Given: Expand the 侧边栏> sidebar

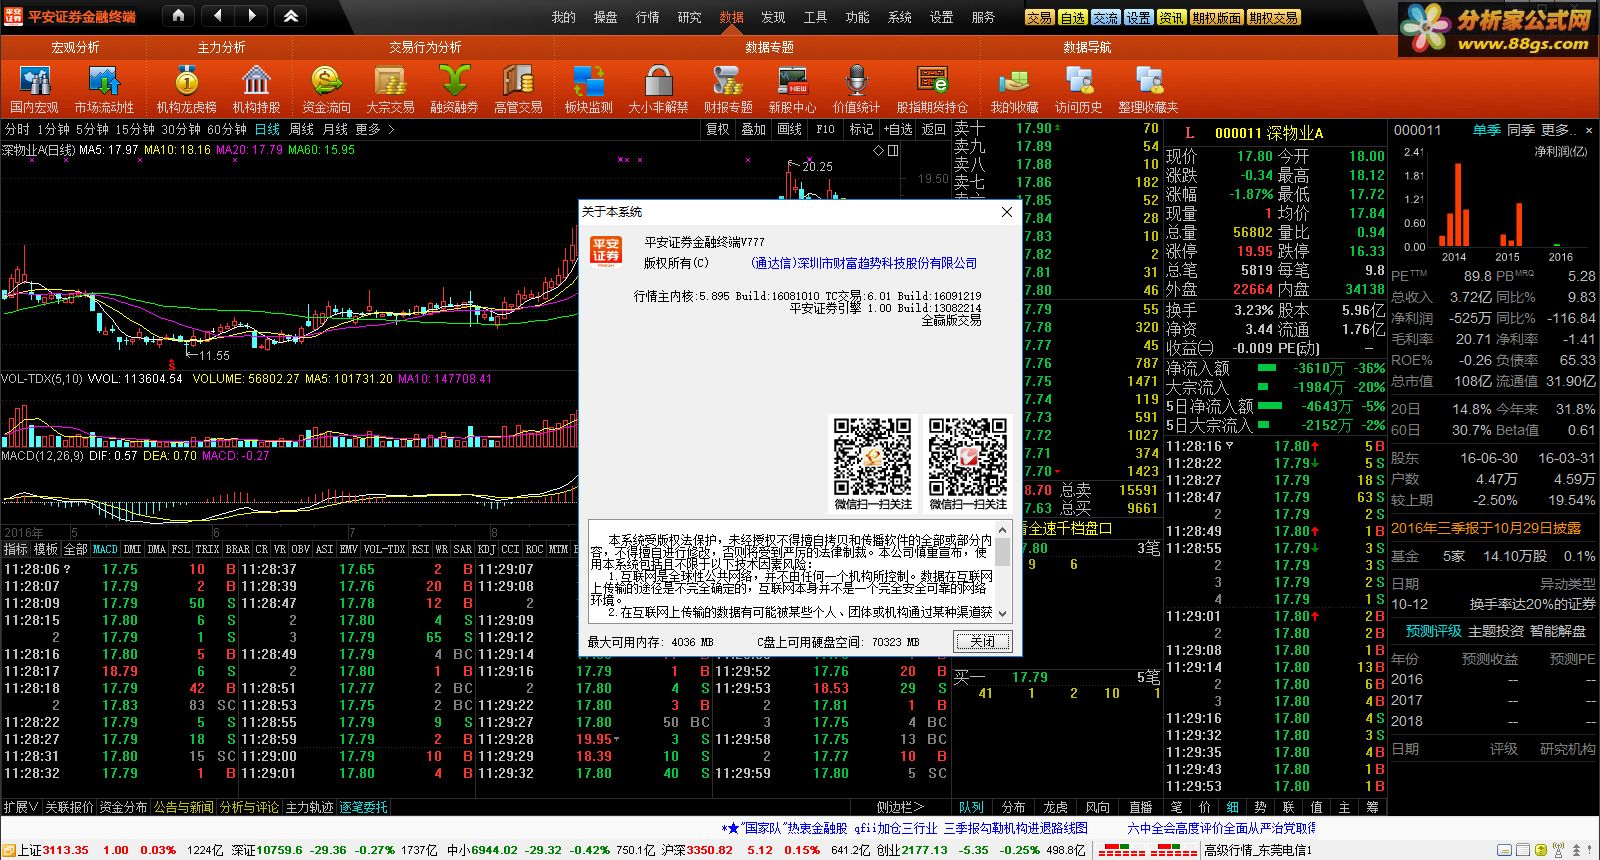Looking at the screenshot, I should (x=900, y=807).
